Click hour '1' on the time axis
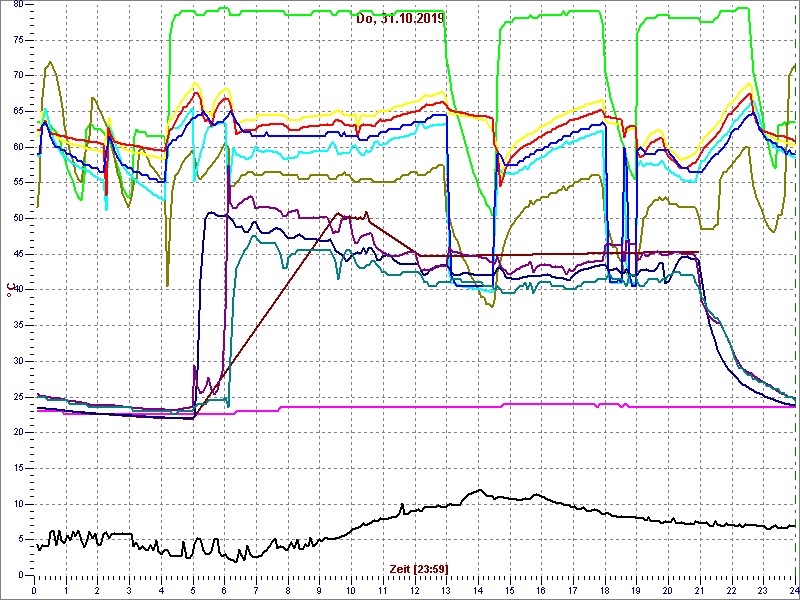Image resolution: width=800 pixels, height=600 pixels. [66, 590]
